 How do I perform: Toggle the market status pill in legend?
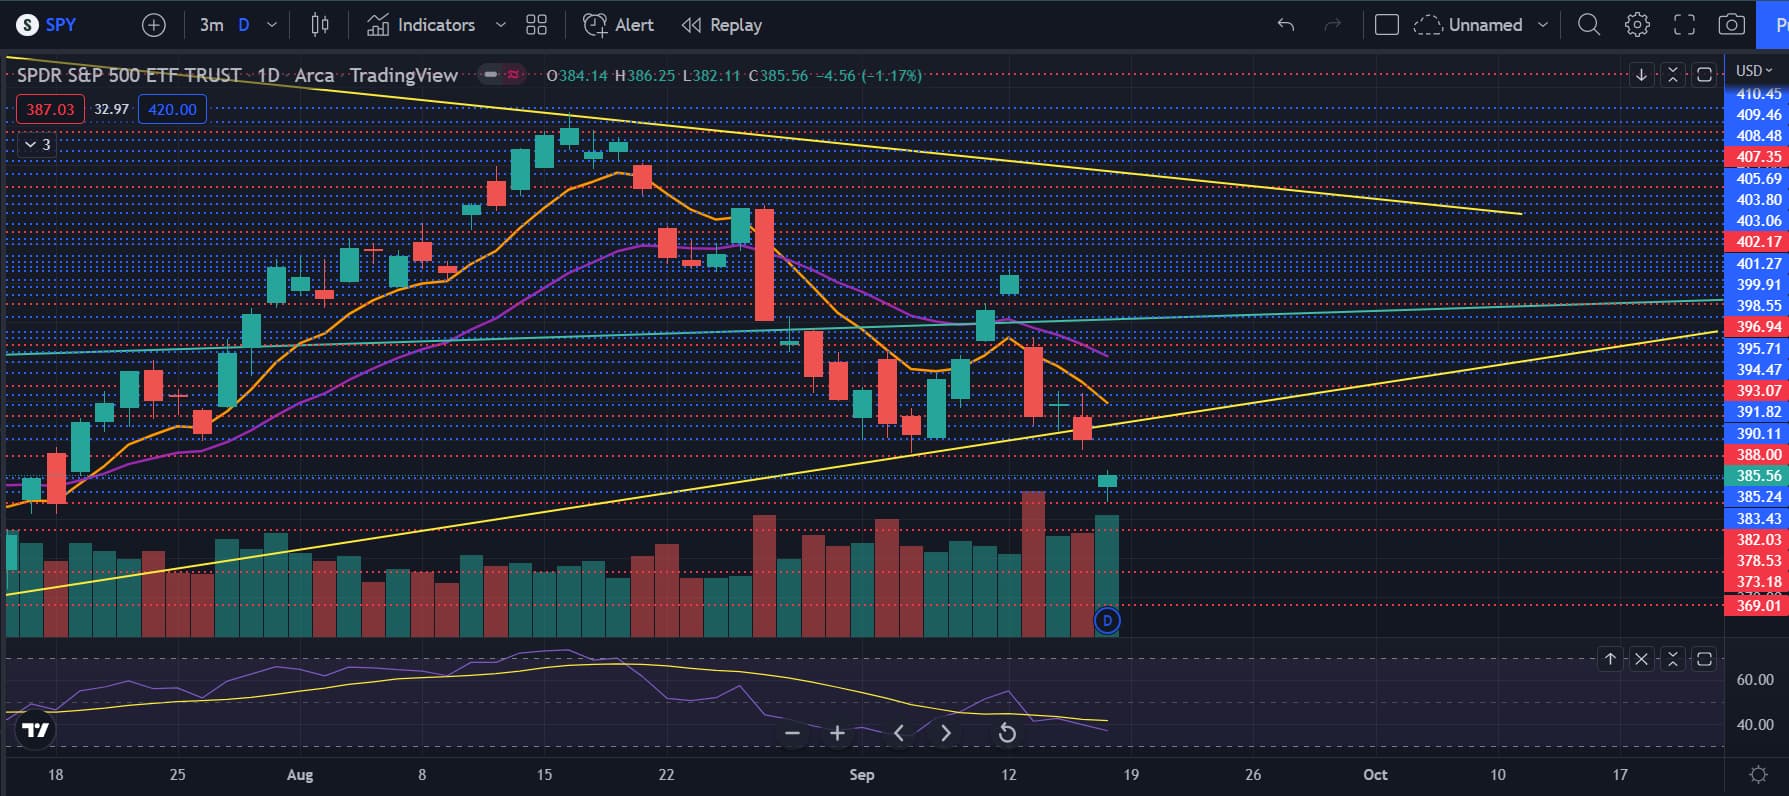point(503,75)
